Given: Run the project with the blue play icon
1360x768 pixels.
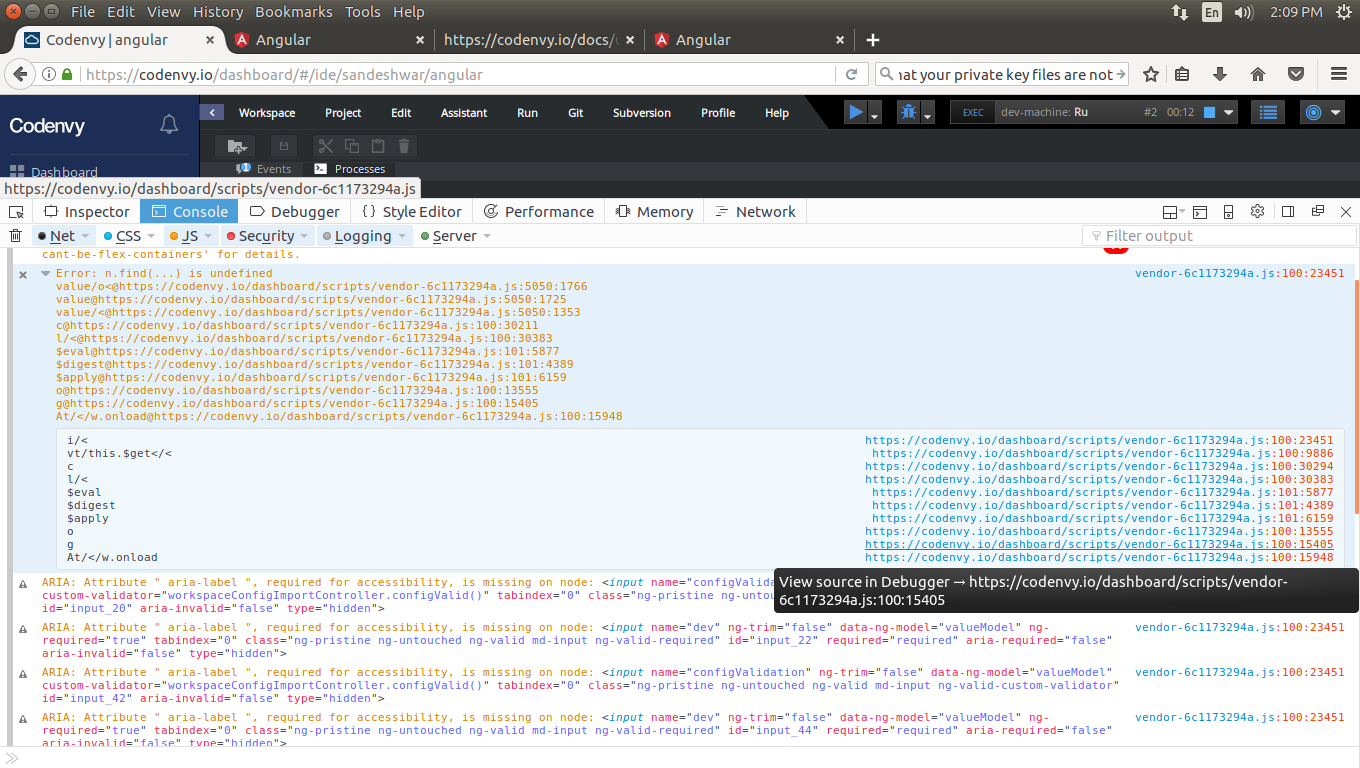Looking at the screenshot, I should pos(855,112).
